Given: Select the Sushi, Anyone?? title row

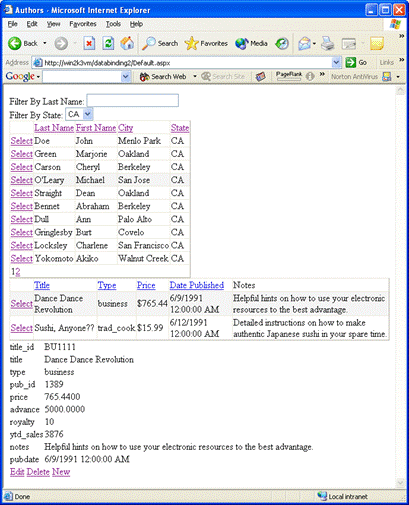Looking at the screenshot, I should click(x=22, y=328).
